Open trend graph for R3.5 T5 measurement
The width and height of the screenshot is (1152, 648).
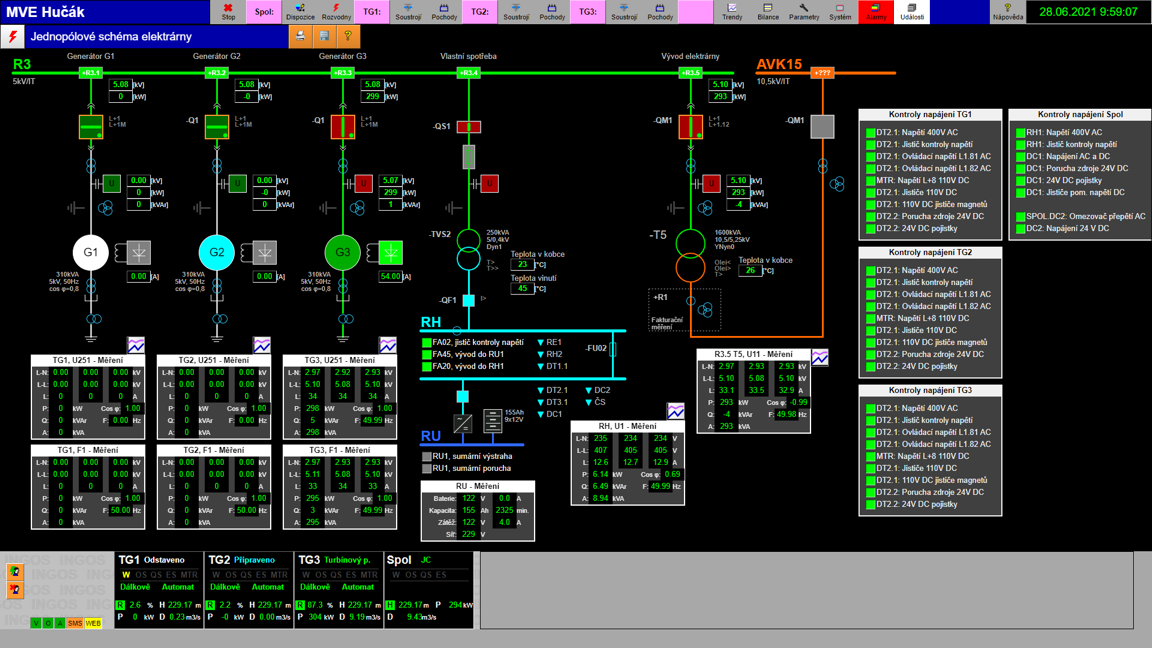coord(820,357)
